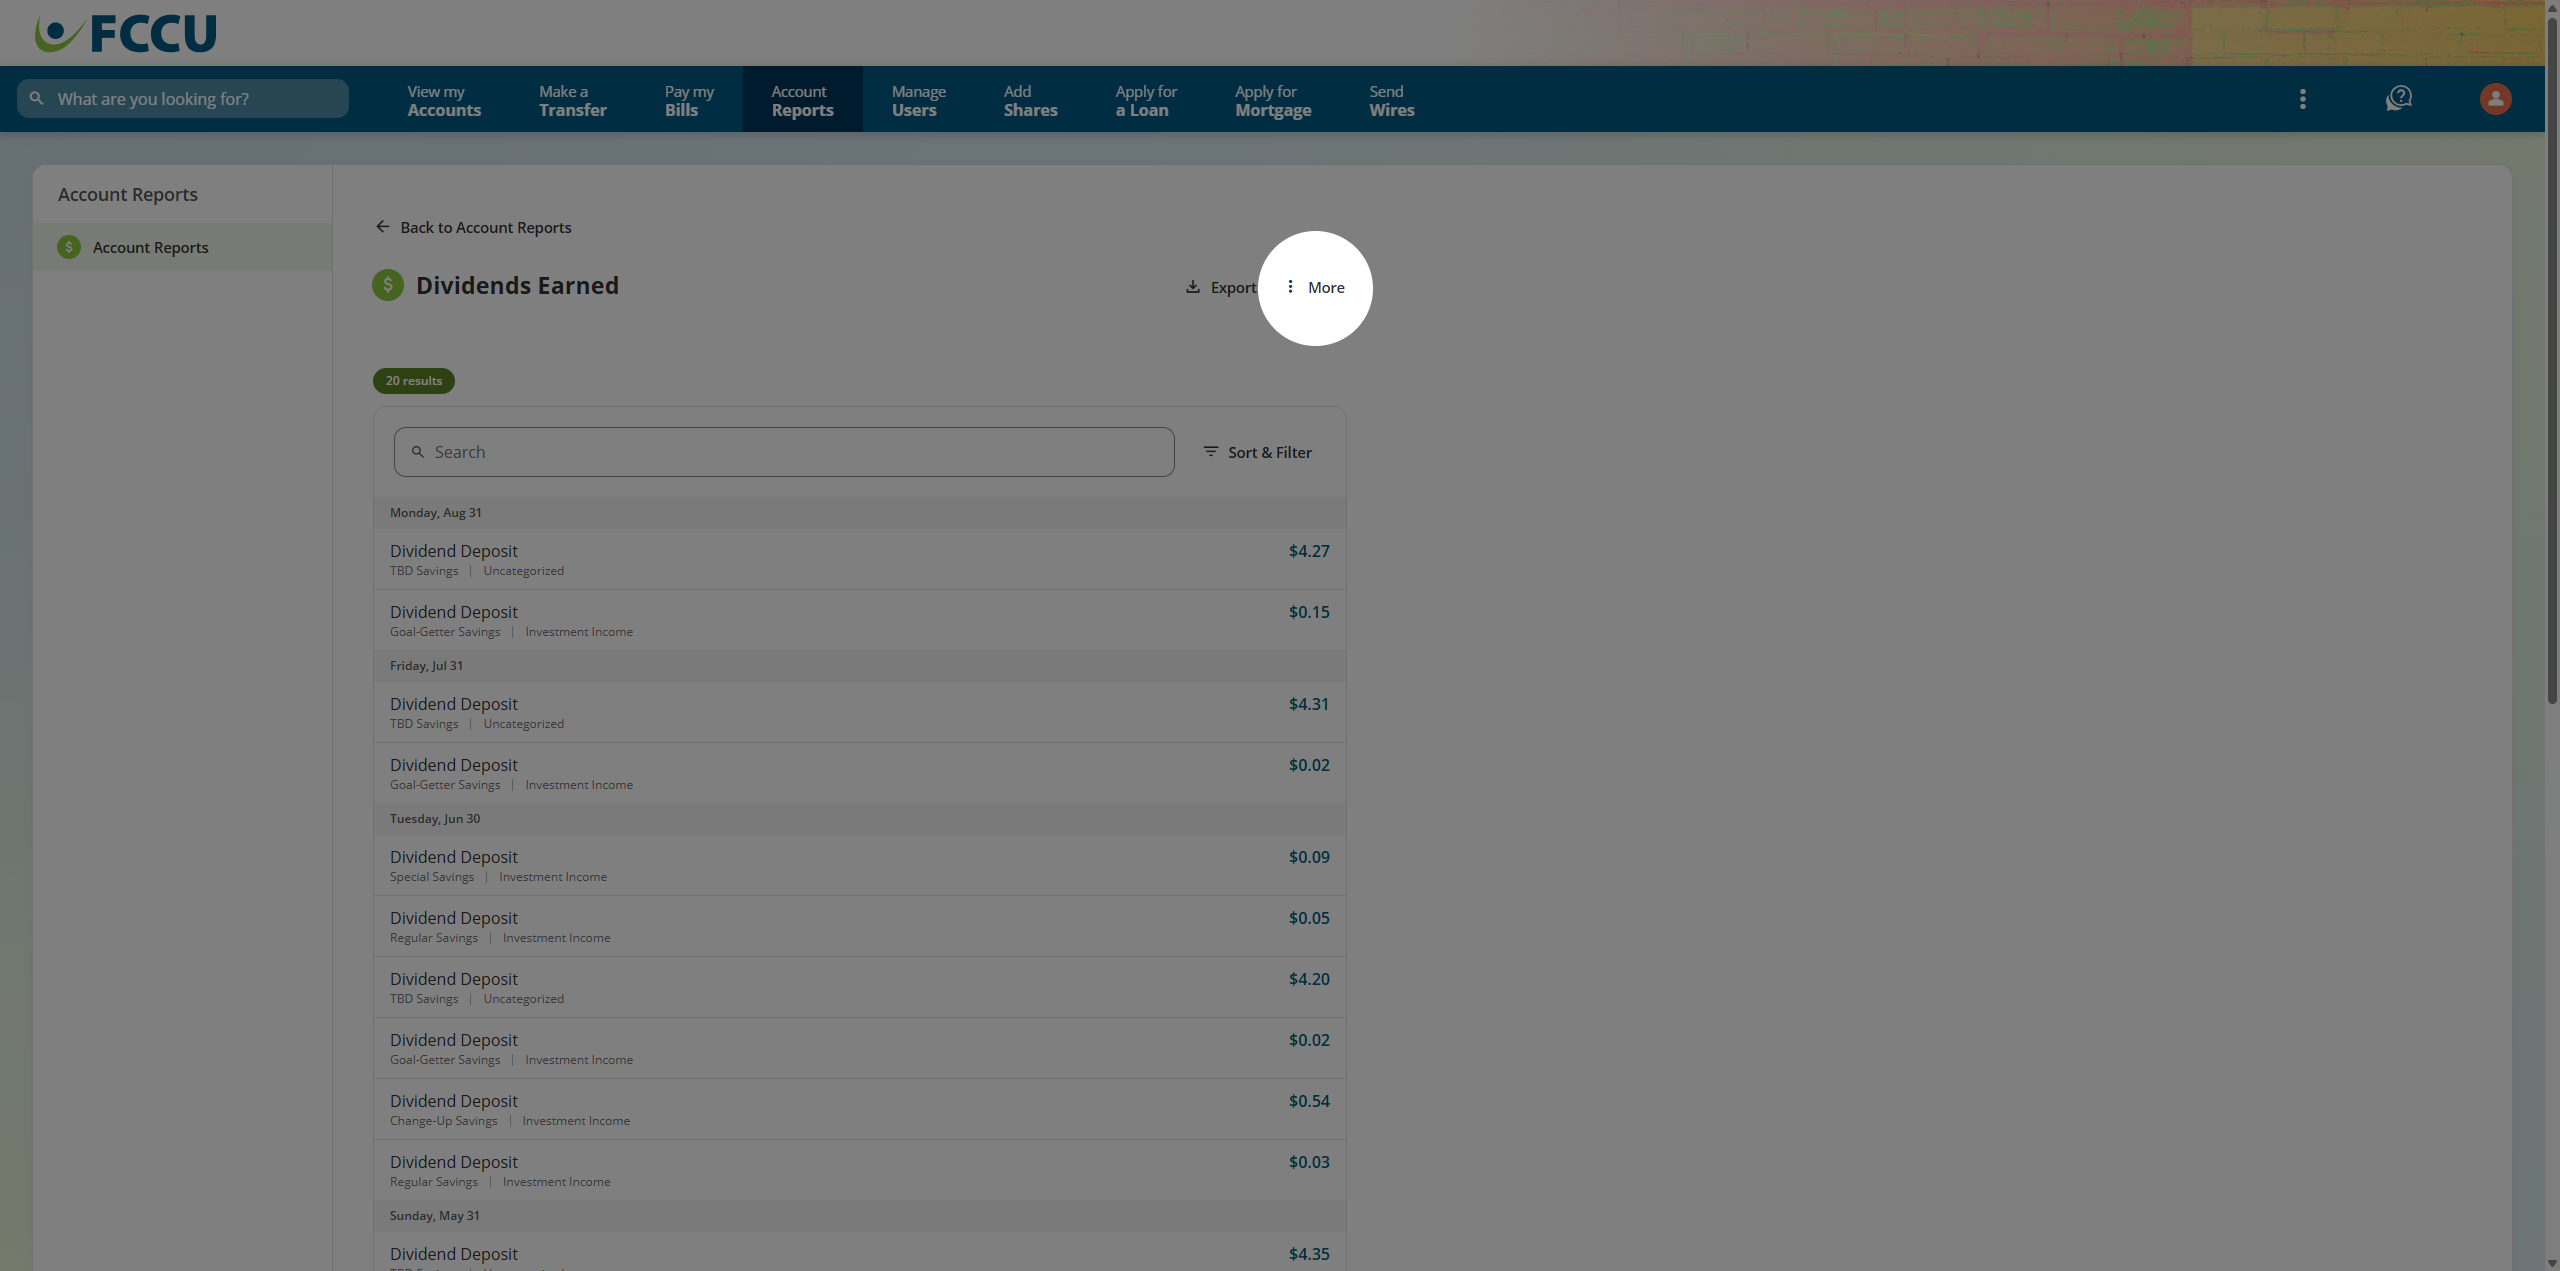Image resolution: width=2560 pixels, height=1271 pixels.
Task: Click the Account Reports sidebar heading
Action: (128, 195)
